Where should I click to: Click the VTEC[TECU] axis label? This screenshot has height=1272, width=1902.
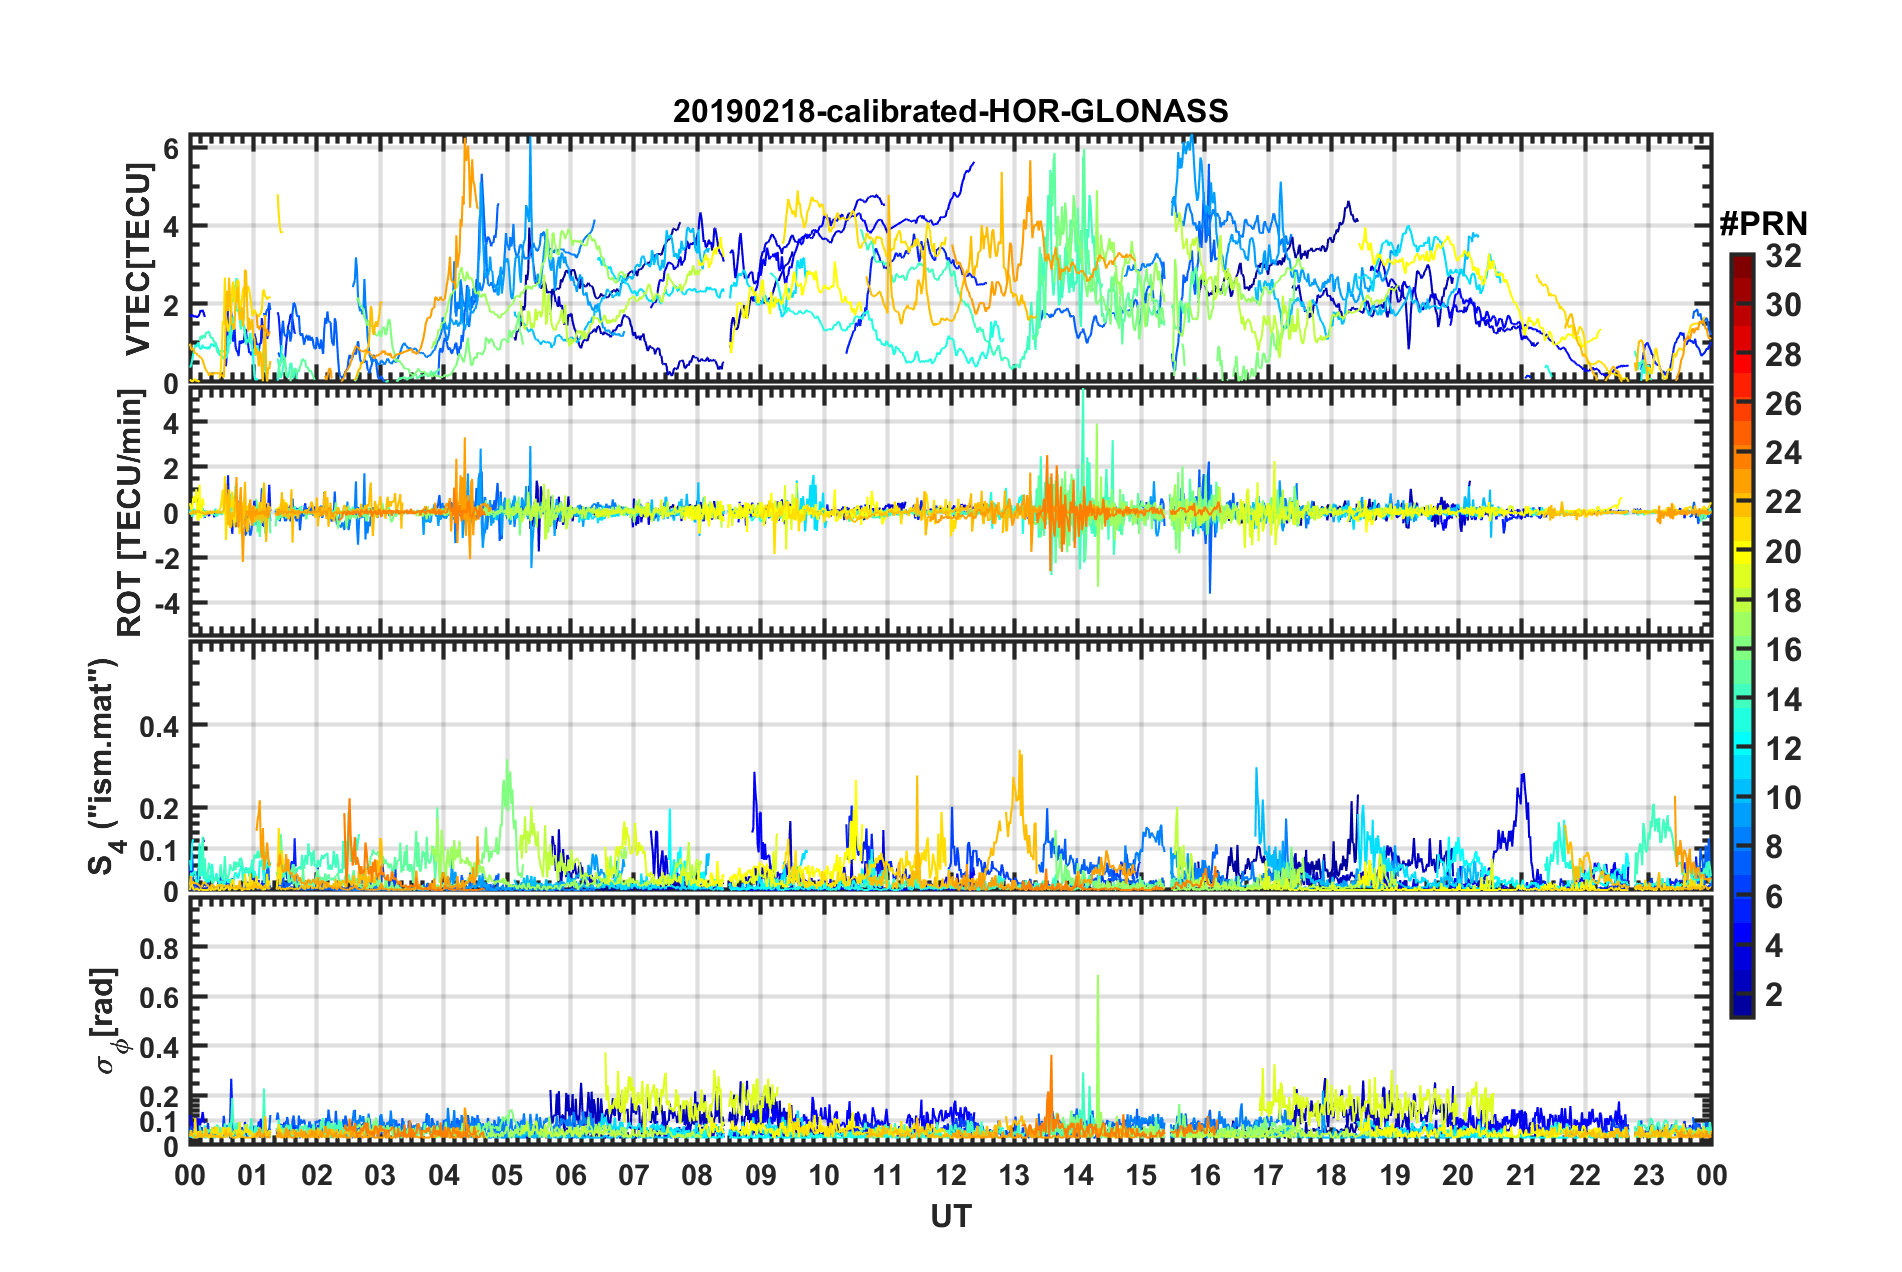tap(137, 259)
